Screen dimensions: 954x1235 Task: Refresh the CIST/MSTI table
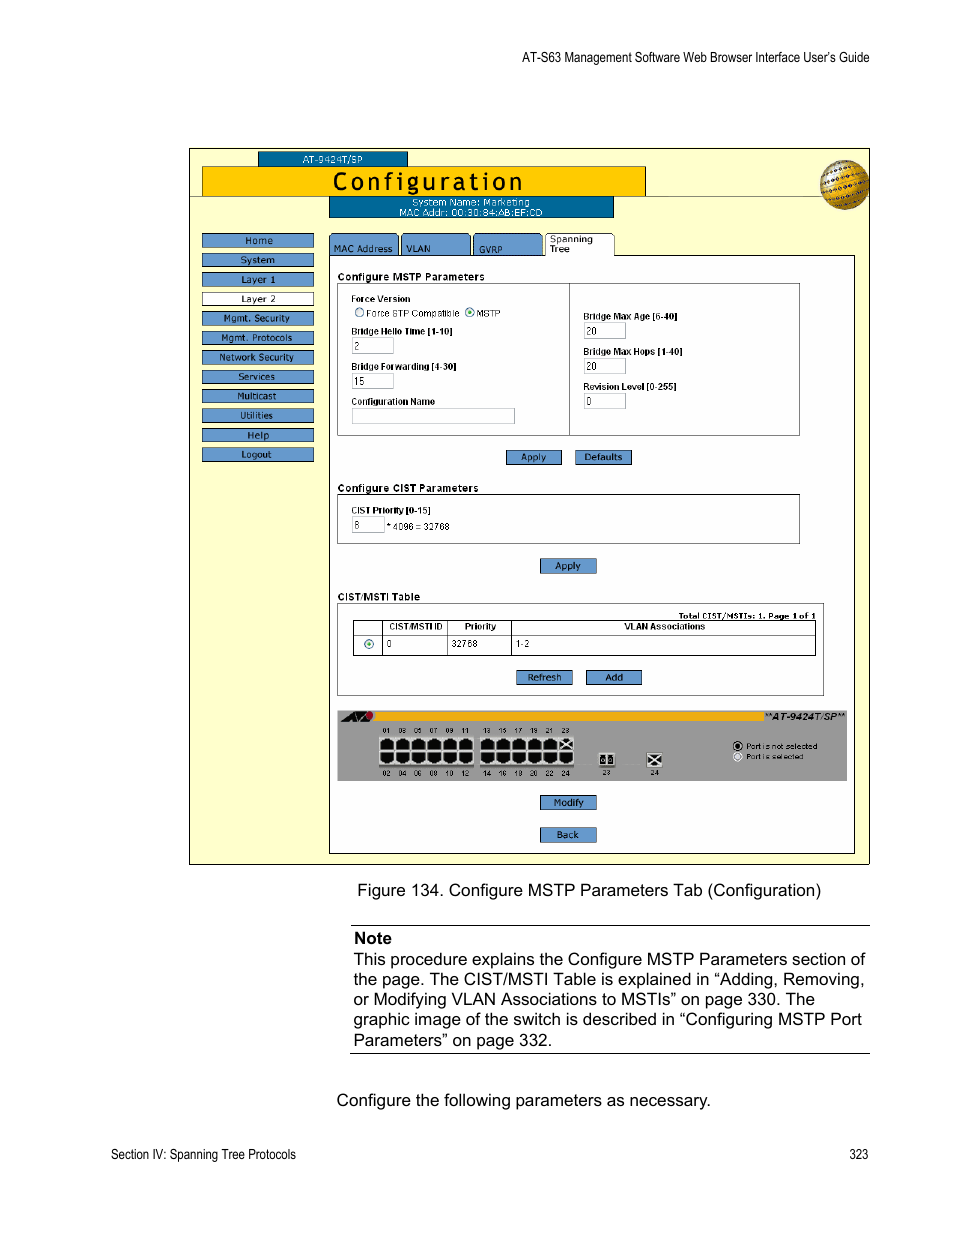pyautogui.click(x=544, y=677)
